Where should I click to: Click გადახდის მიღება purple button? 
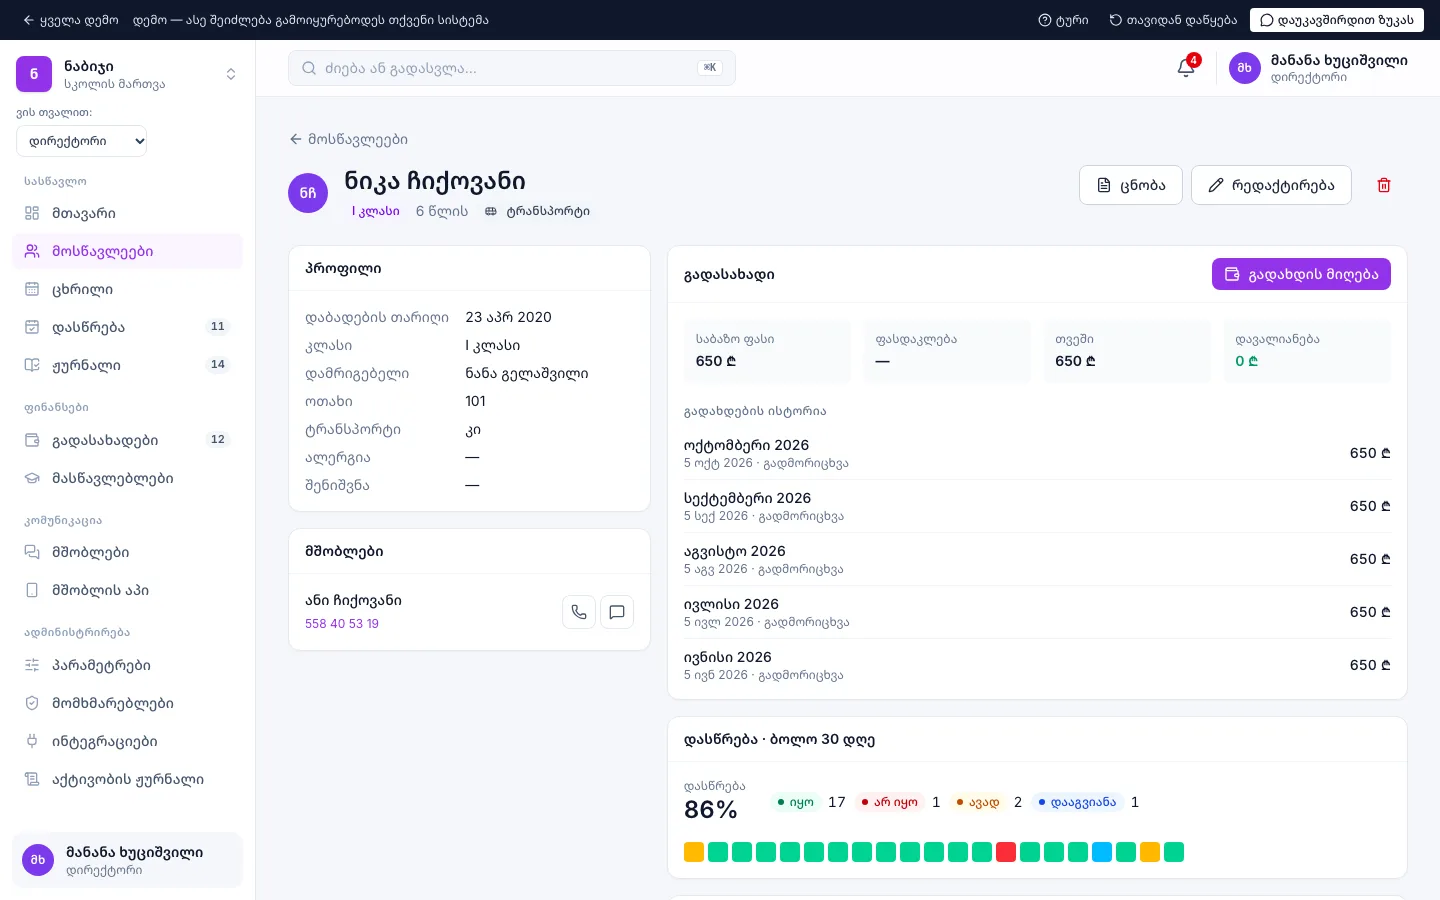1301,274
